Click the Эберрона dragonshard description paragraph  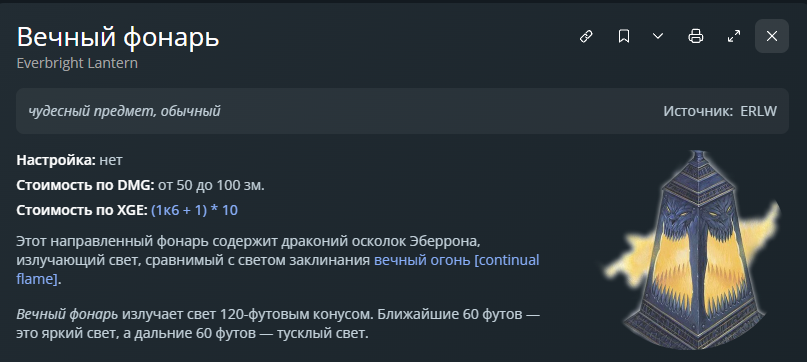pyautogui.click(x=278, y=260)
